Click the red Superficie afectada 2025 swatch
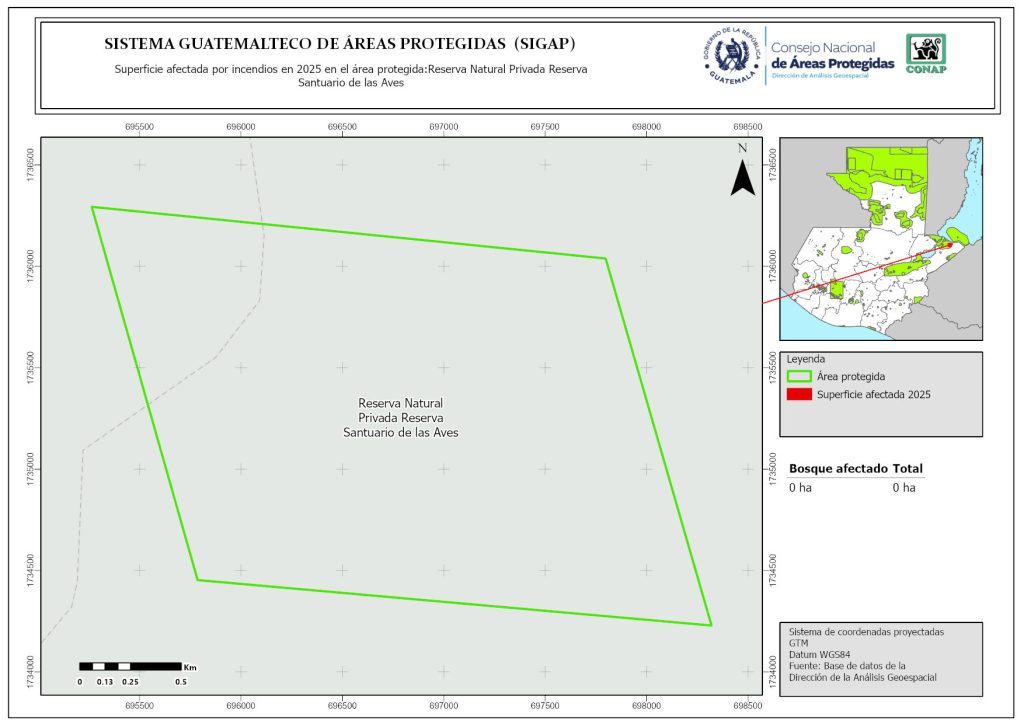Screen dimensions: 1024x724 (799, 395)
